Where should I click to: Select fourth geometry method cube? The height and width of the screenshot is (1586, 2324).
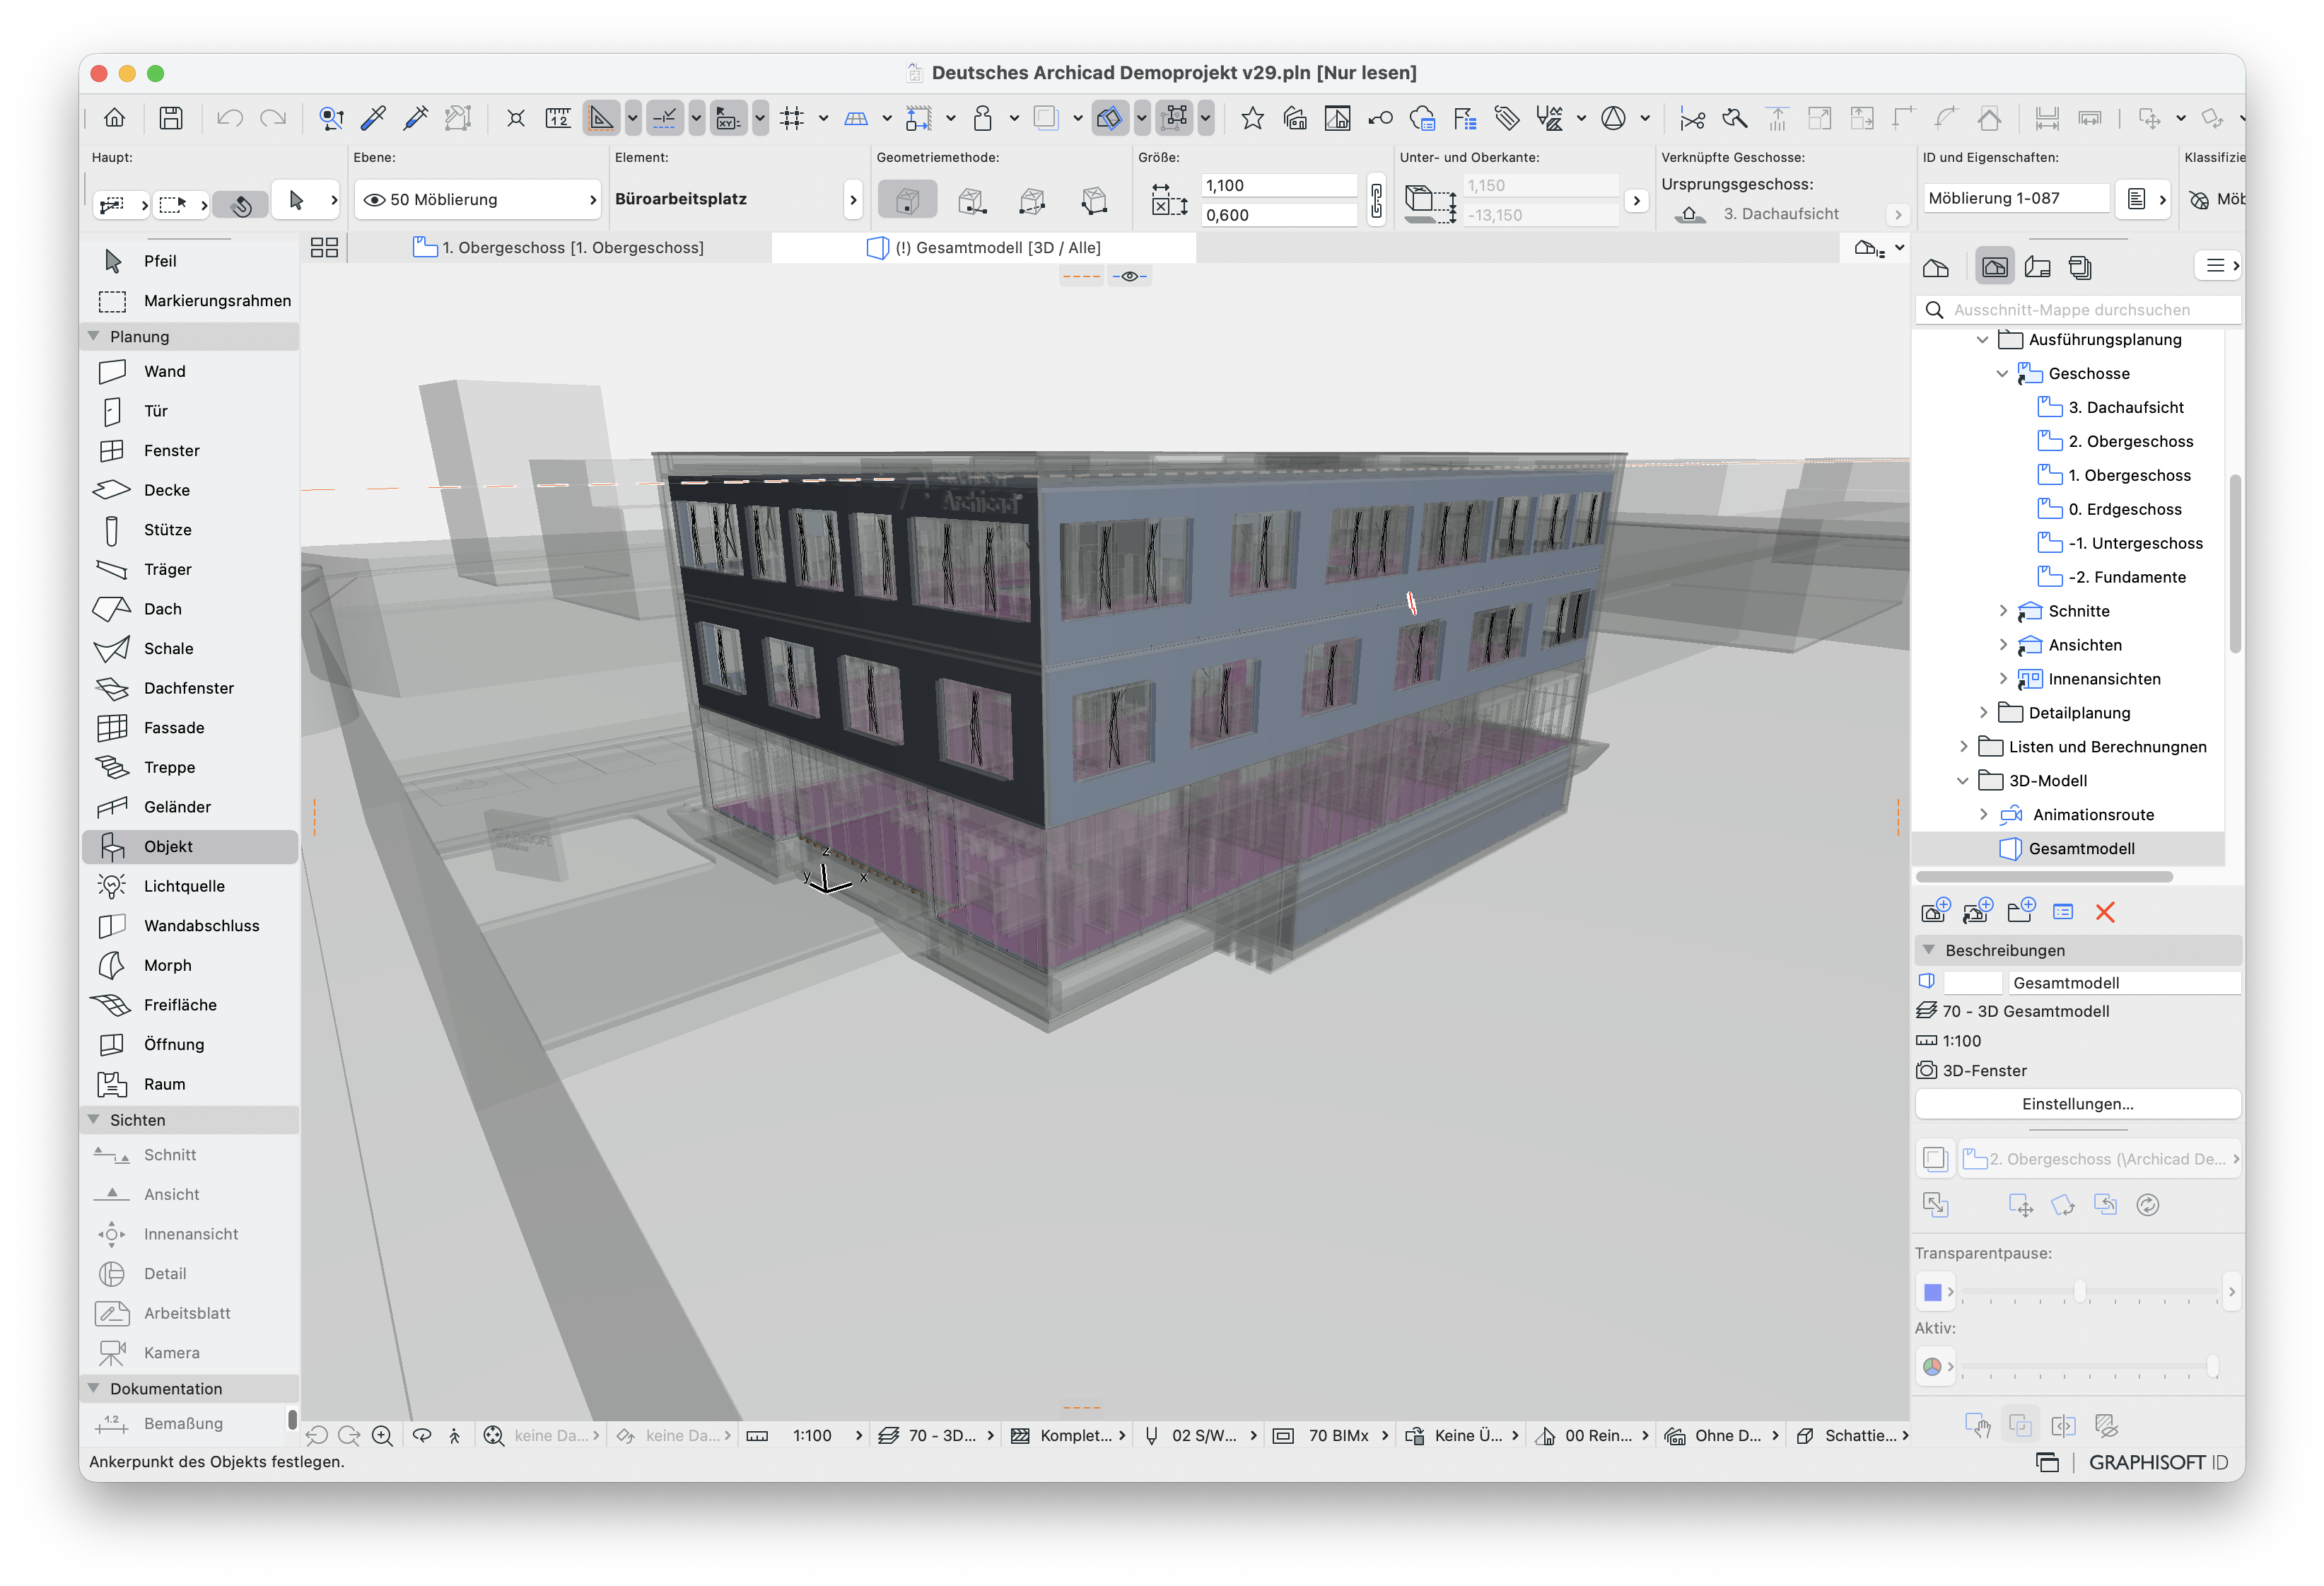click(x=1095, y=200)
